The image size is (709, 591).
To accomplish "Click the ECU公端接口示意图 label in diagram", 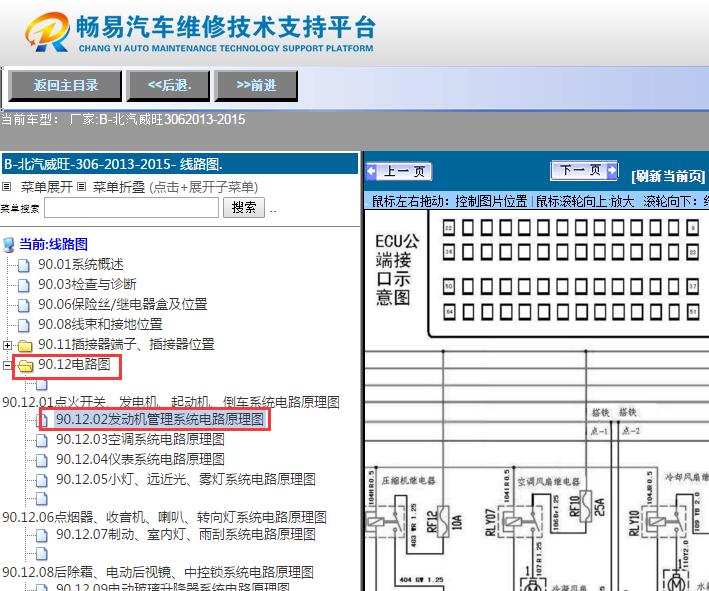I will pos(397,269).
